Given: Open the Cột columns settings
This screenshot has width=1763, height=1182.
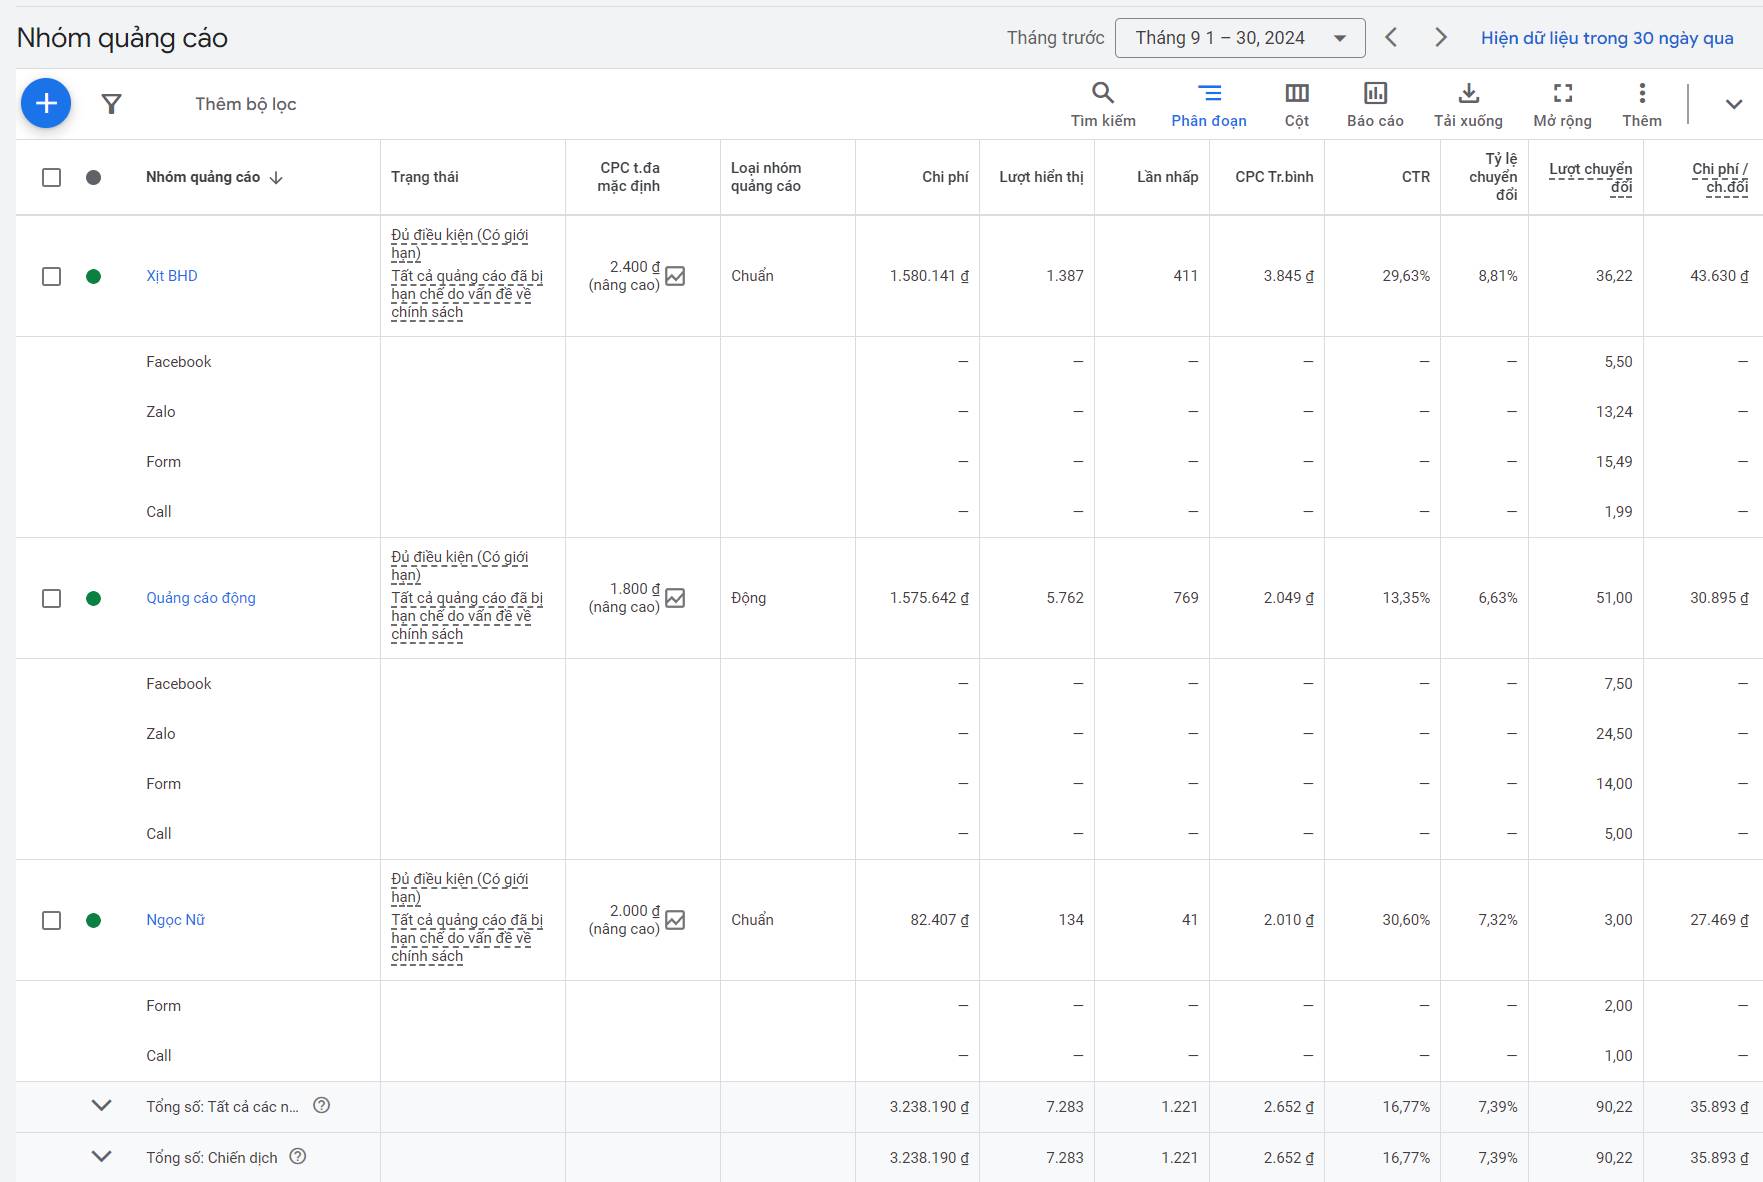Looking at the screenshot, I should (1296, 104).
